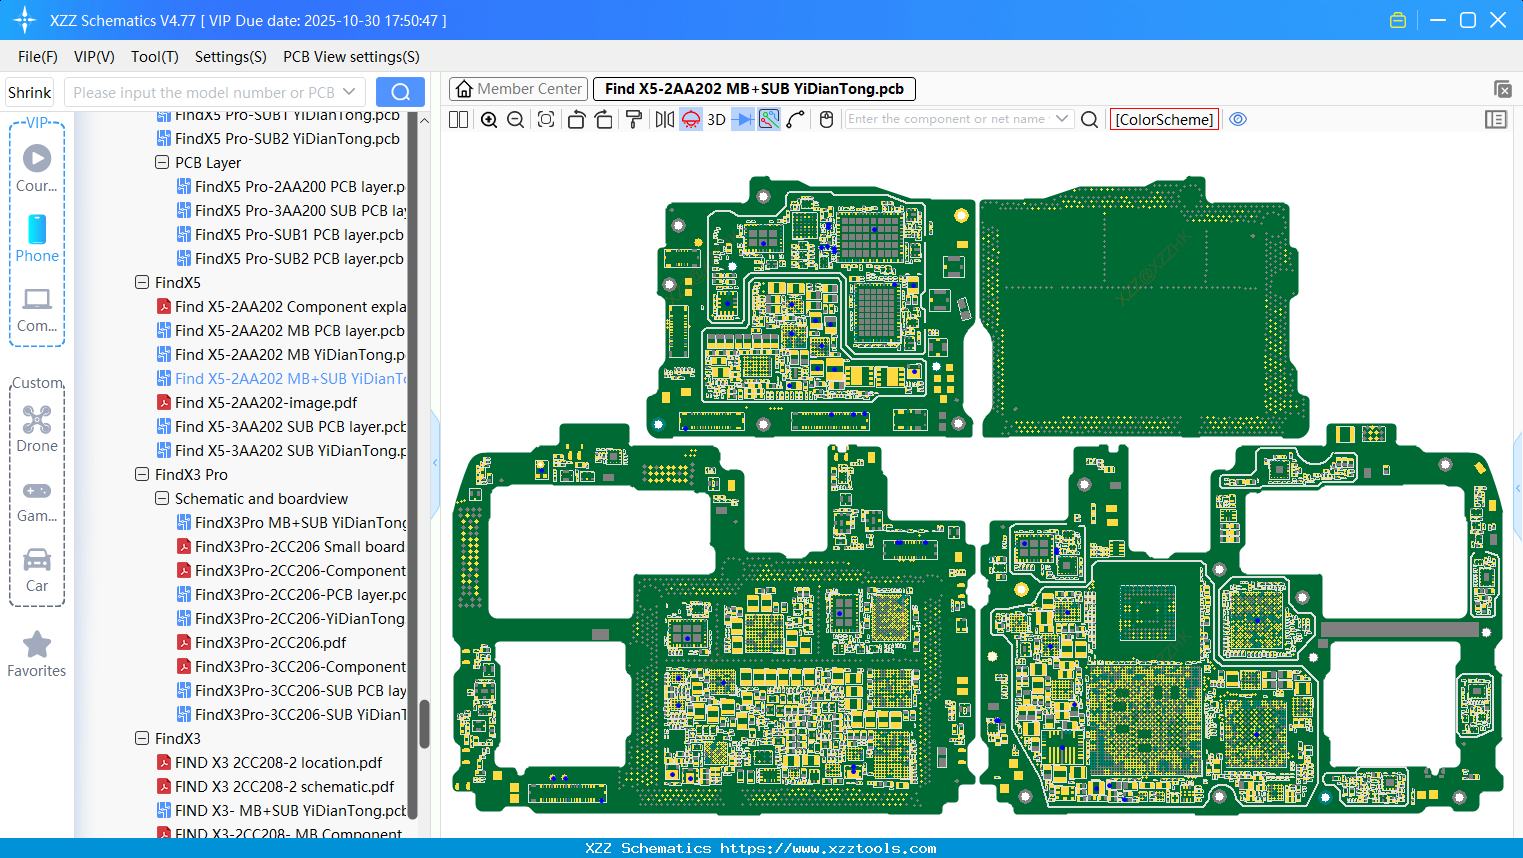1523x858 pixels.
Task: Expand the right edge panel handle
Action: (1518, 488)
